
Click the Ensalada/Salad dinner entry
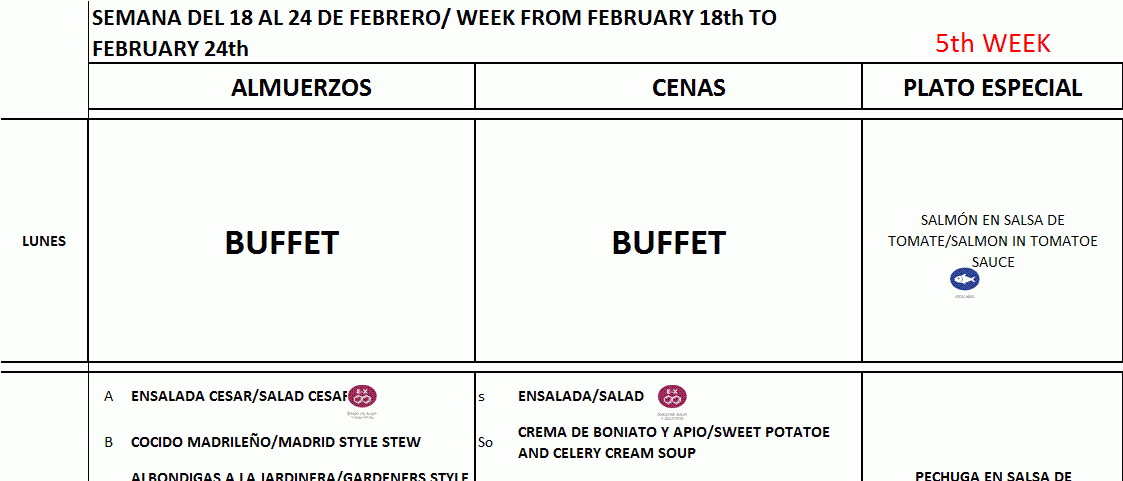(x=581, y=396)
